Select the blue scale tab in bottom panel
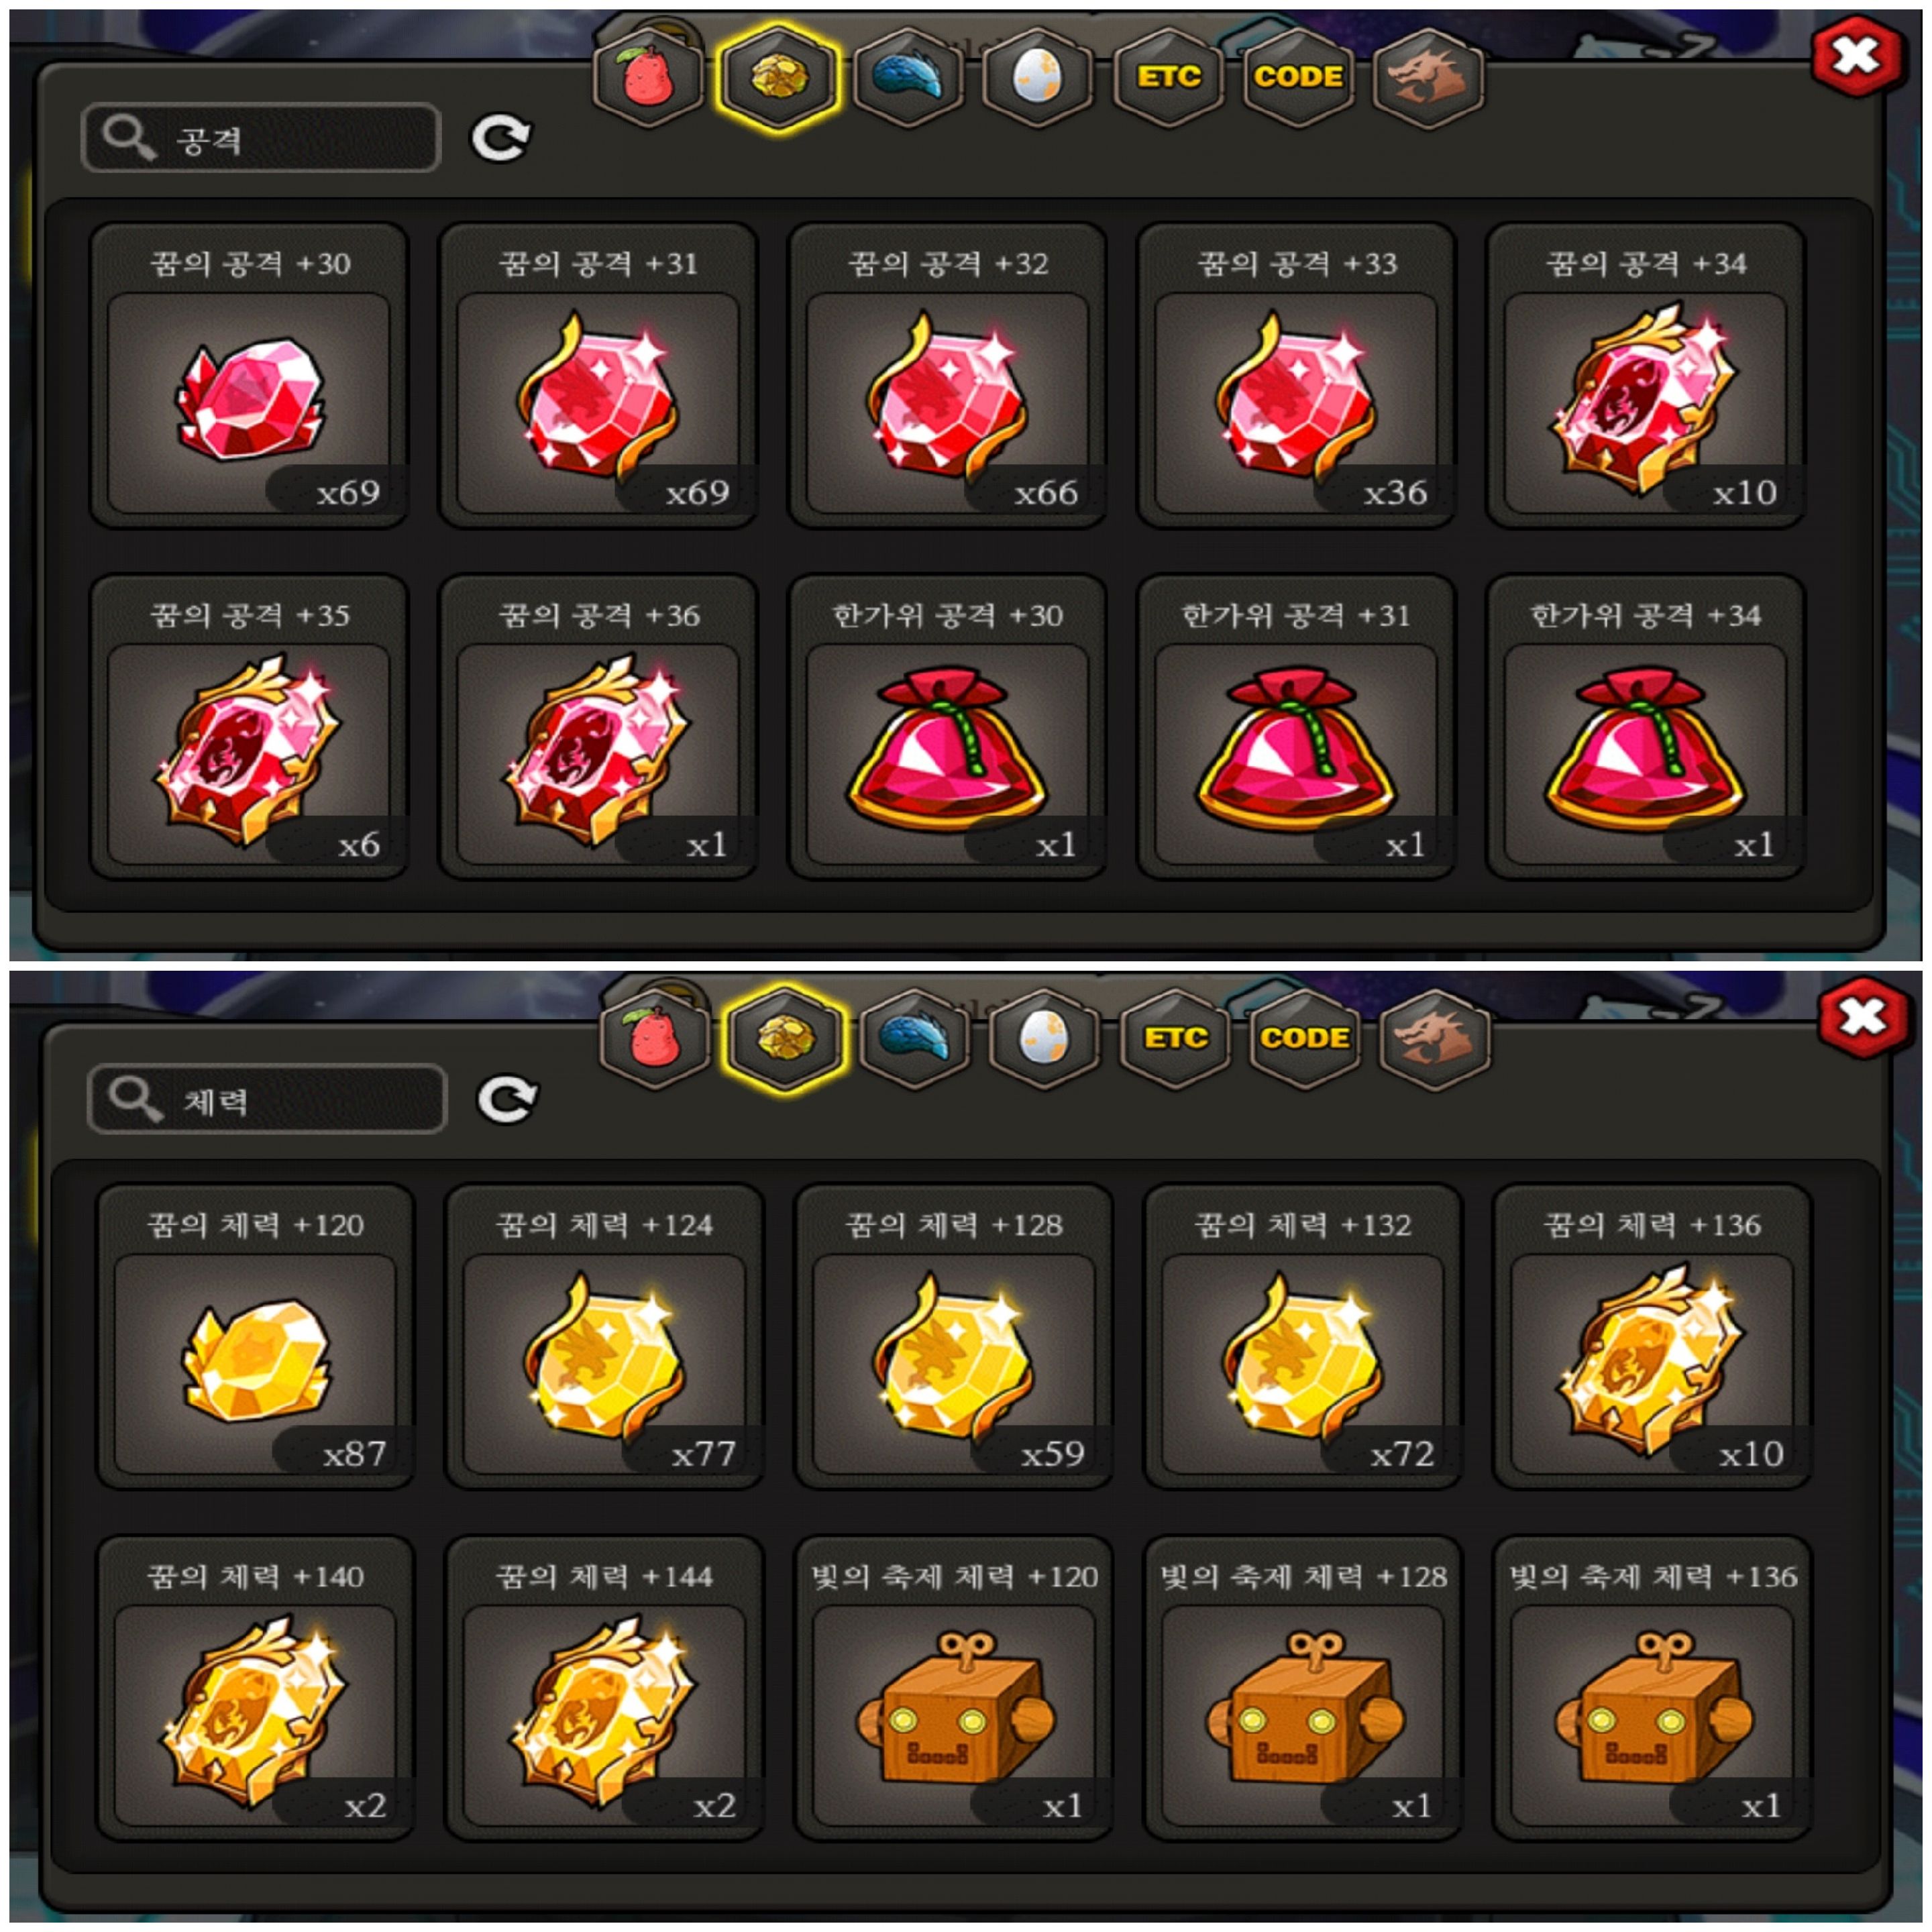This screenshot has height=1932, width=1932. pyautogui.click(x=915, y=1039)
